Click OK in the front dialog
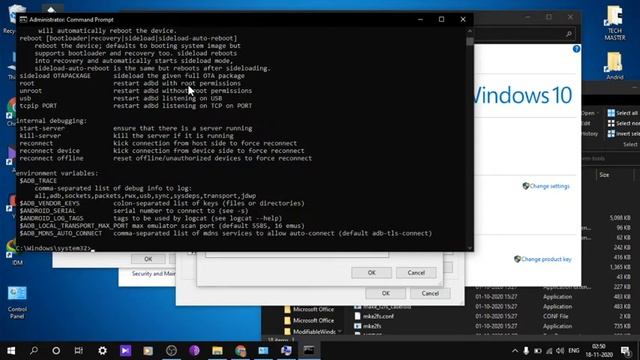Viewport: 640px width, 360px height. (371, 273)
